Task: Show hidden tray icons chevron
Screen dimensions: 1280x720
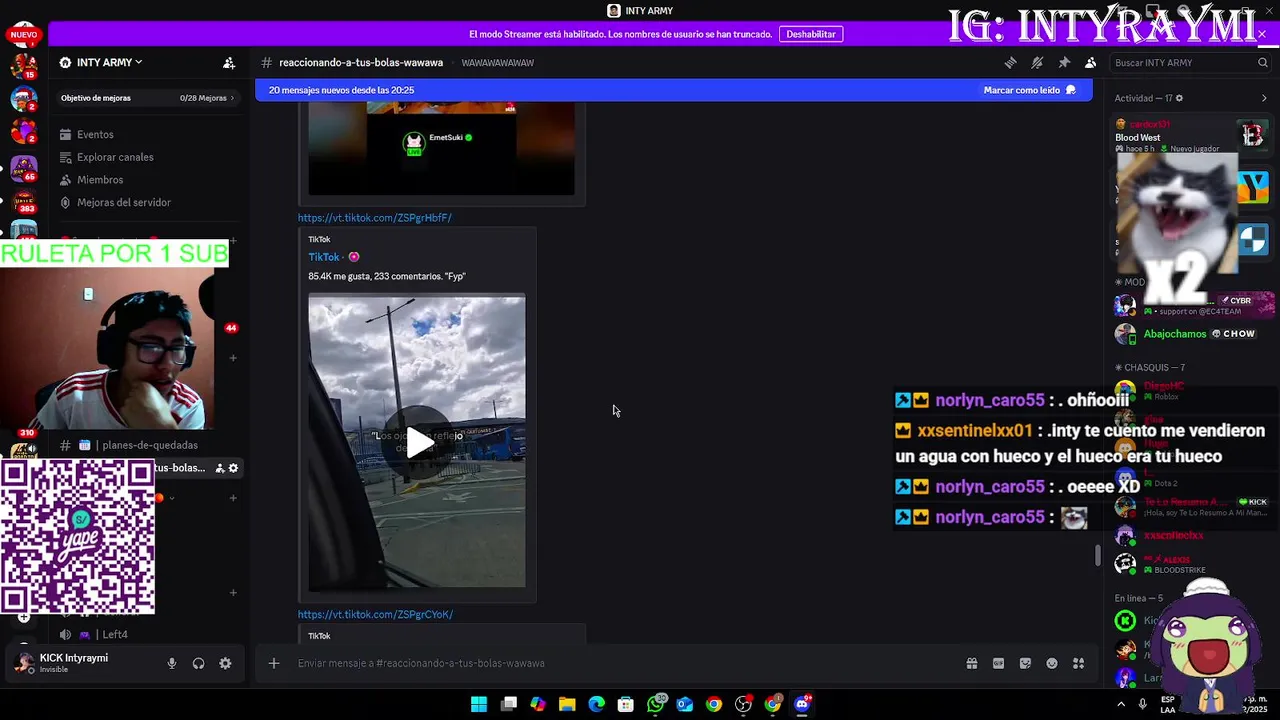Action: click(1121, 704)
